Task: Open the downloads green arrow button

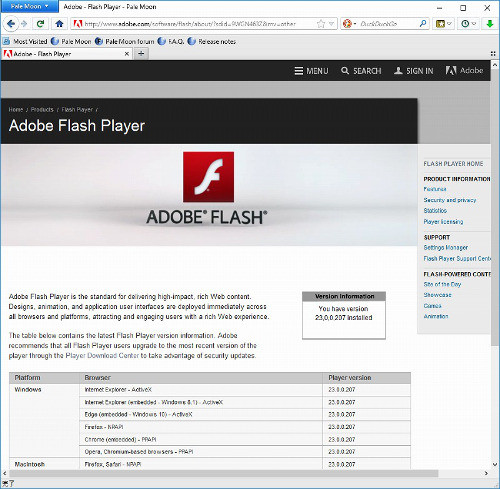Action: pos(489,24)
